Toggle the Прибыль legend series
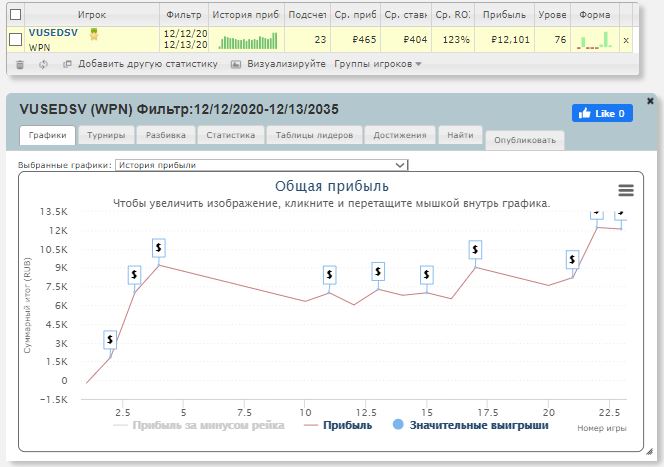 click(x=338, y=426)
